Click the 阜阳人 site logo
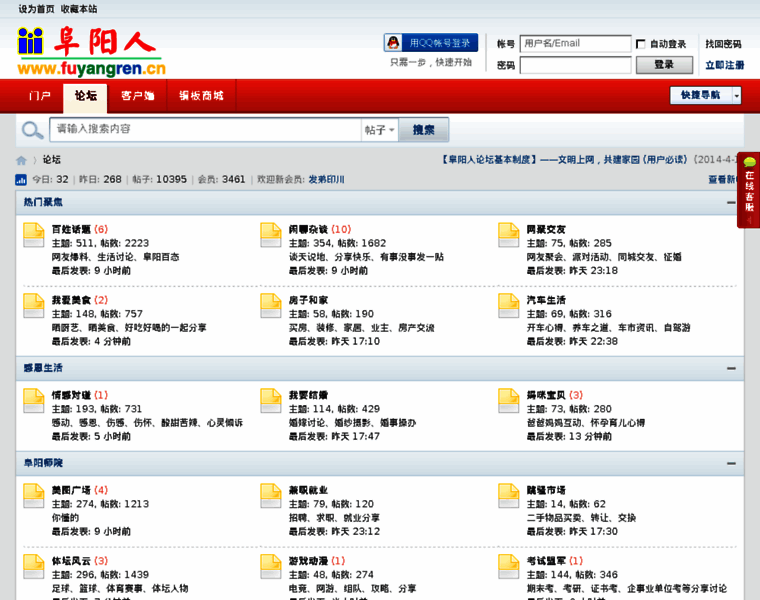 tap(91, 52)
